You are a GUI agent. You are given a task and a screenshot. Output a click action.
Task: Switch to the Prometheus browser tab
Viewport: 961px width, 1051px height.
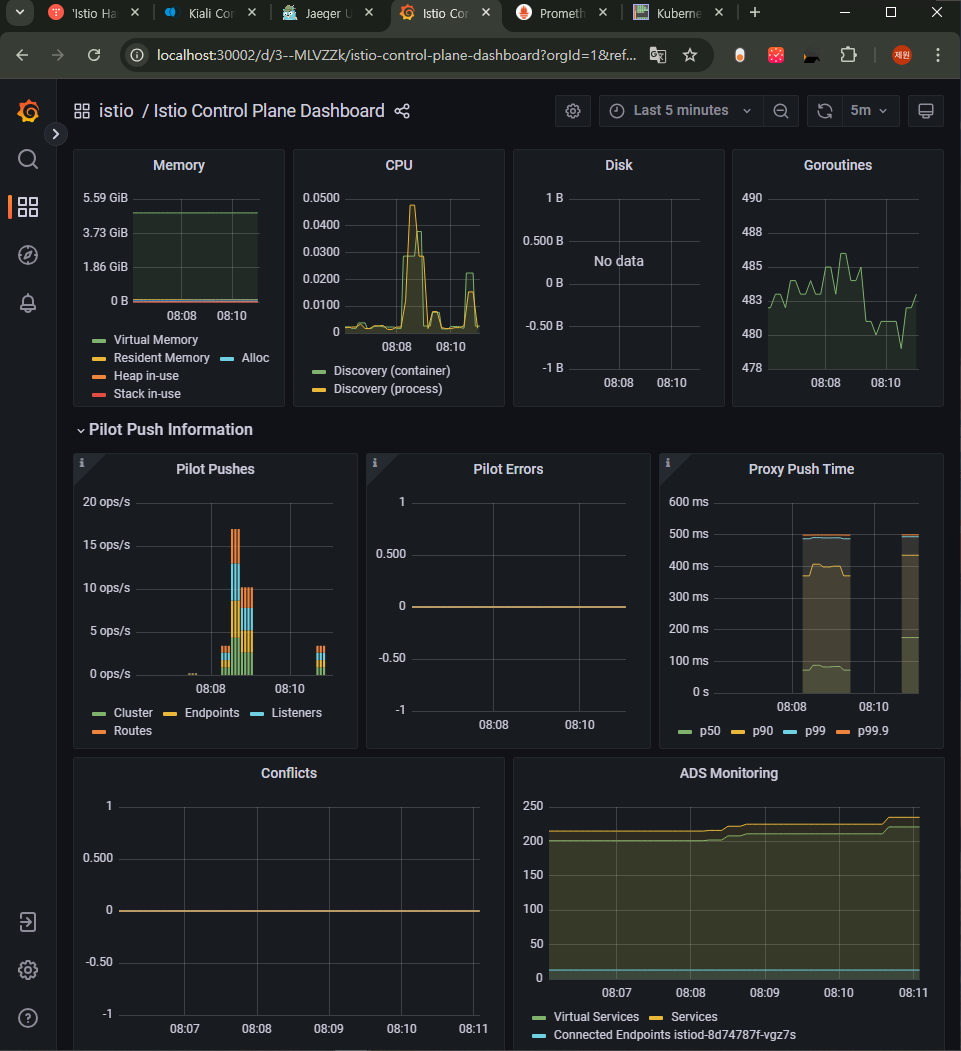[x=560, y=13]
